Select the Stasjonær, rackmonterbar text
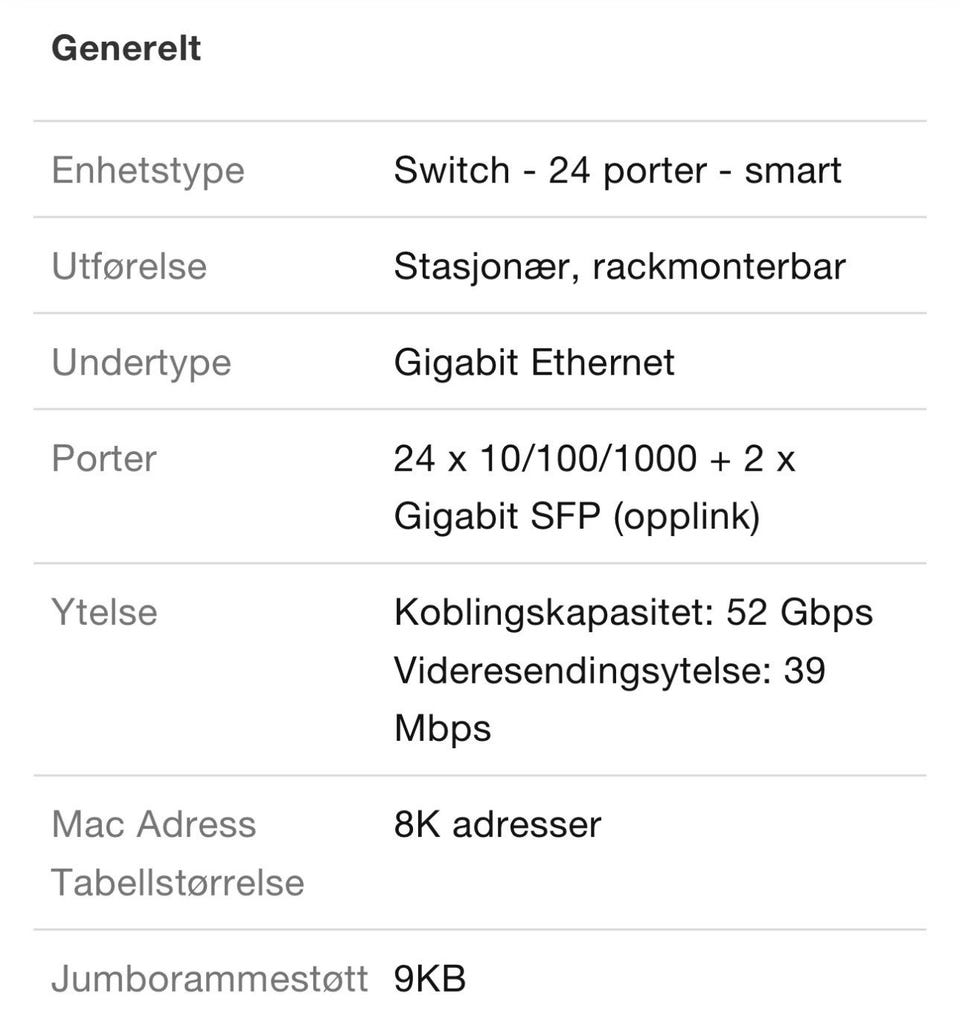This screenshot has height=1020, width=960. [620, 267]
